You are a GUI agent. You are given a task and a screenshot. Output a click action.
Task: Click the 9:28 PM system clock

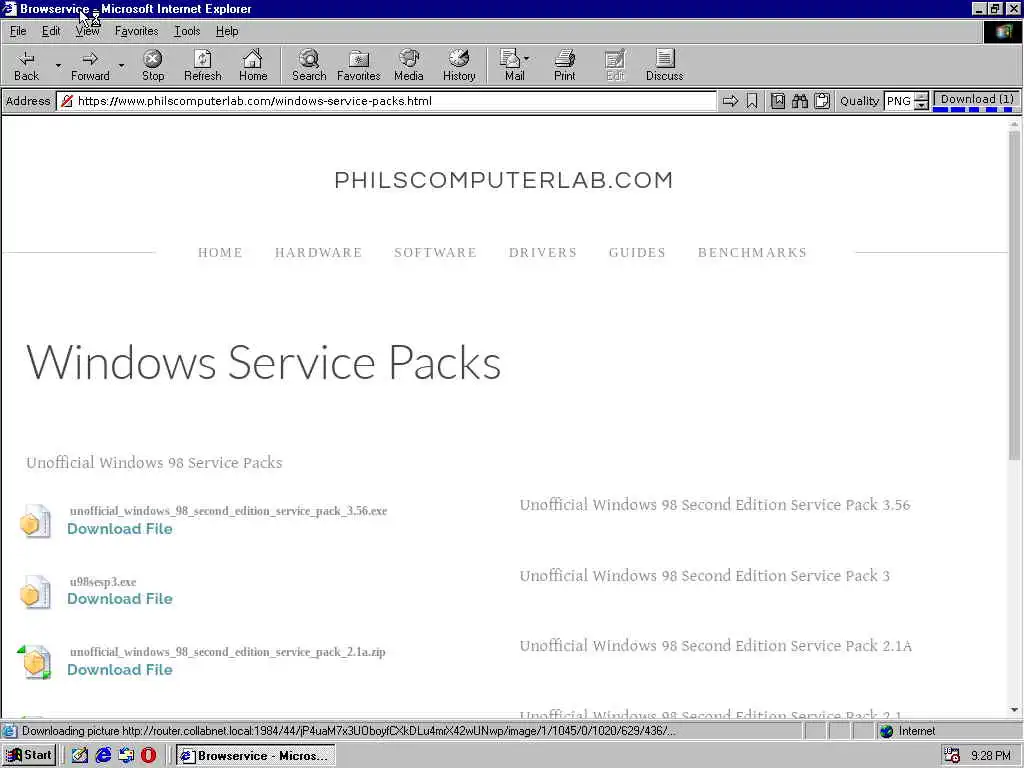point(991,756)
